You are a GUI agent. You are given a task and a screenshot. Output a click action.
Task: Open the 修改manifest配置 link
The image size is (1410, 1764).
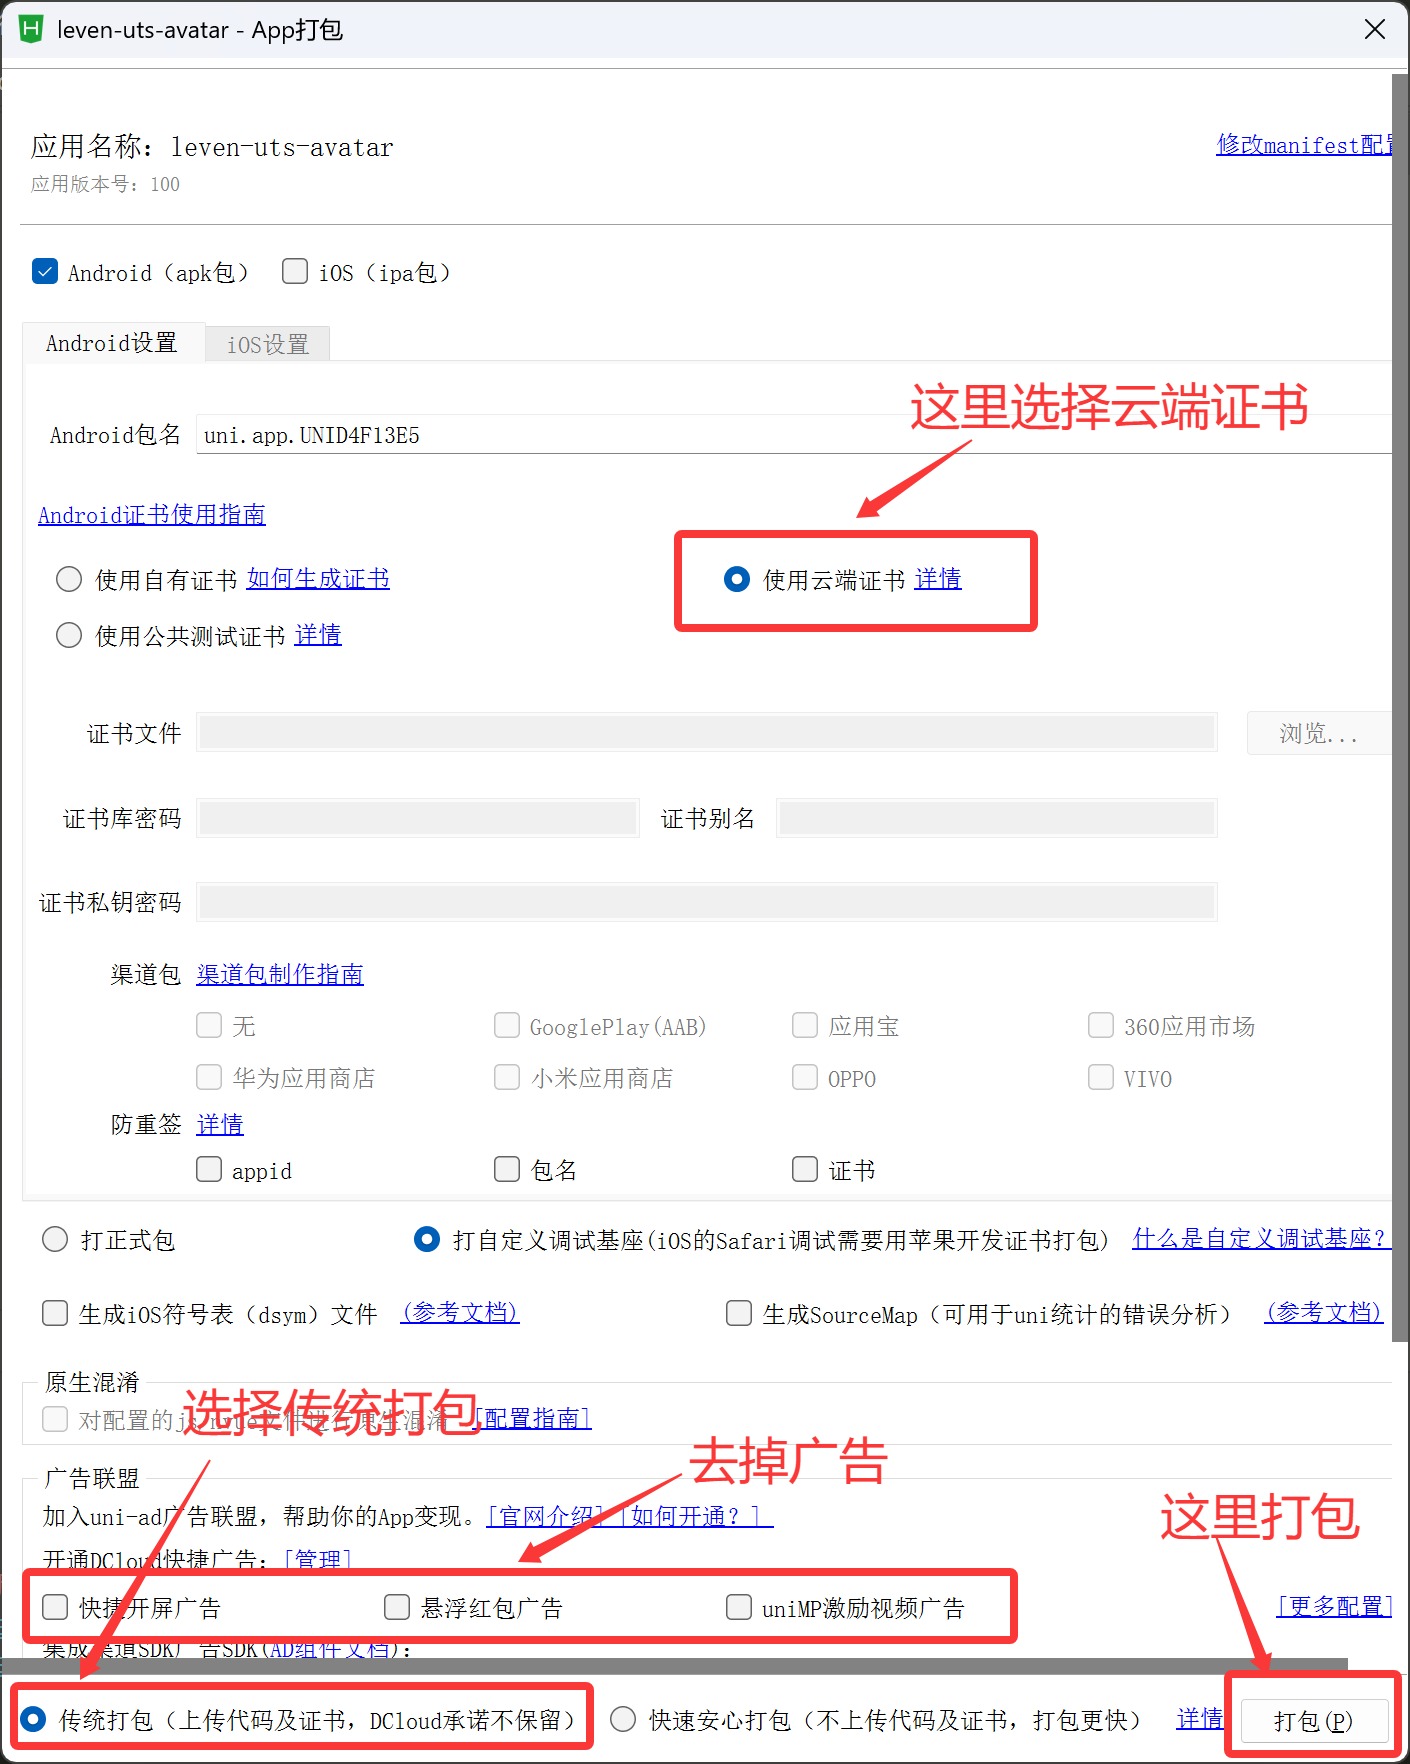point(1305,145)
